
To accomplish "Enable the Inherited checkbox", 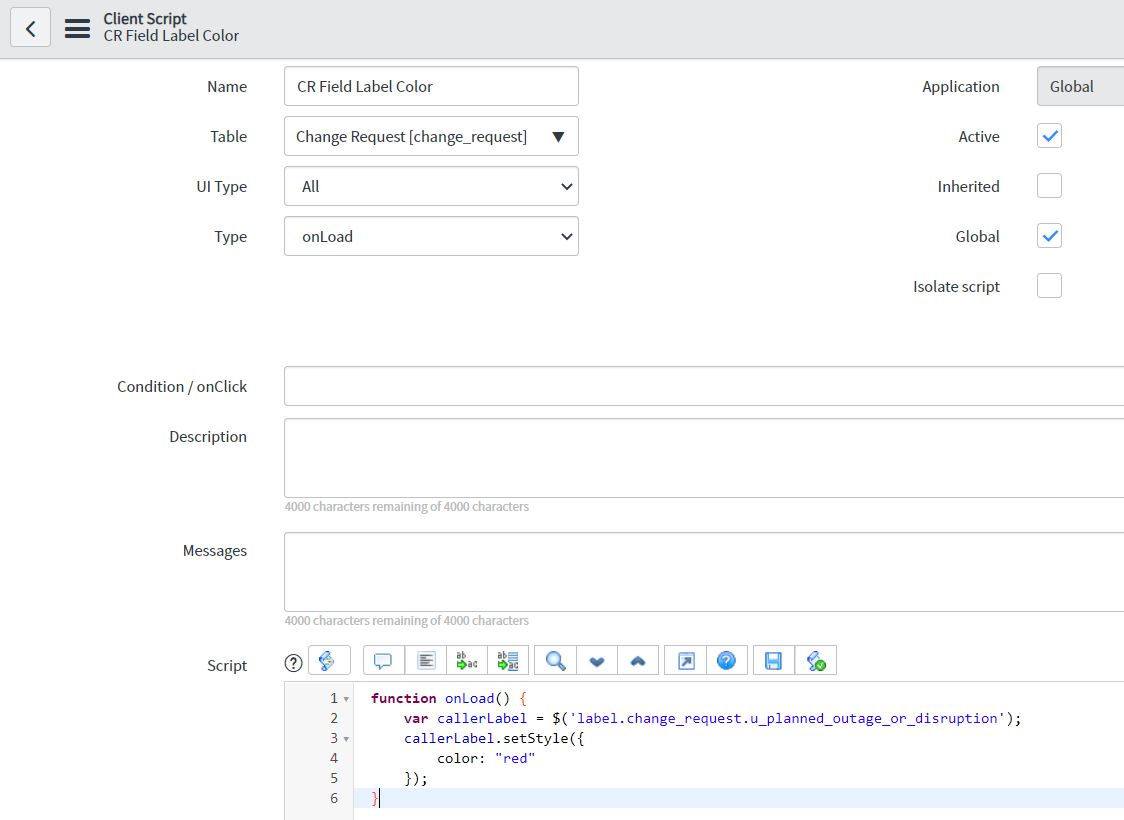I will (1049, 186).
